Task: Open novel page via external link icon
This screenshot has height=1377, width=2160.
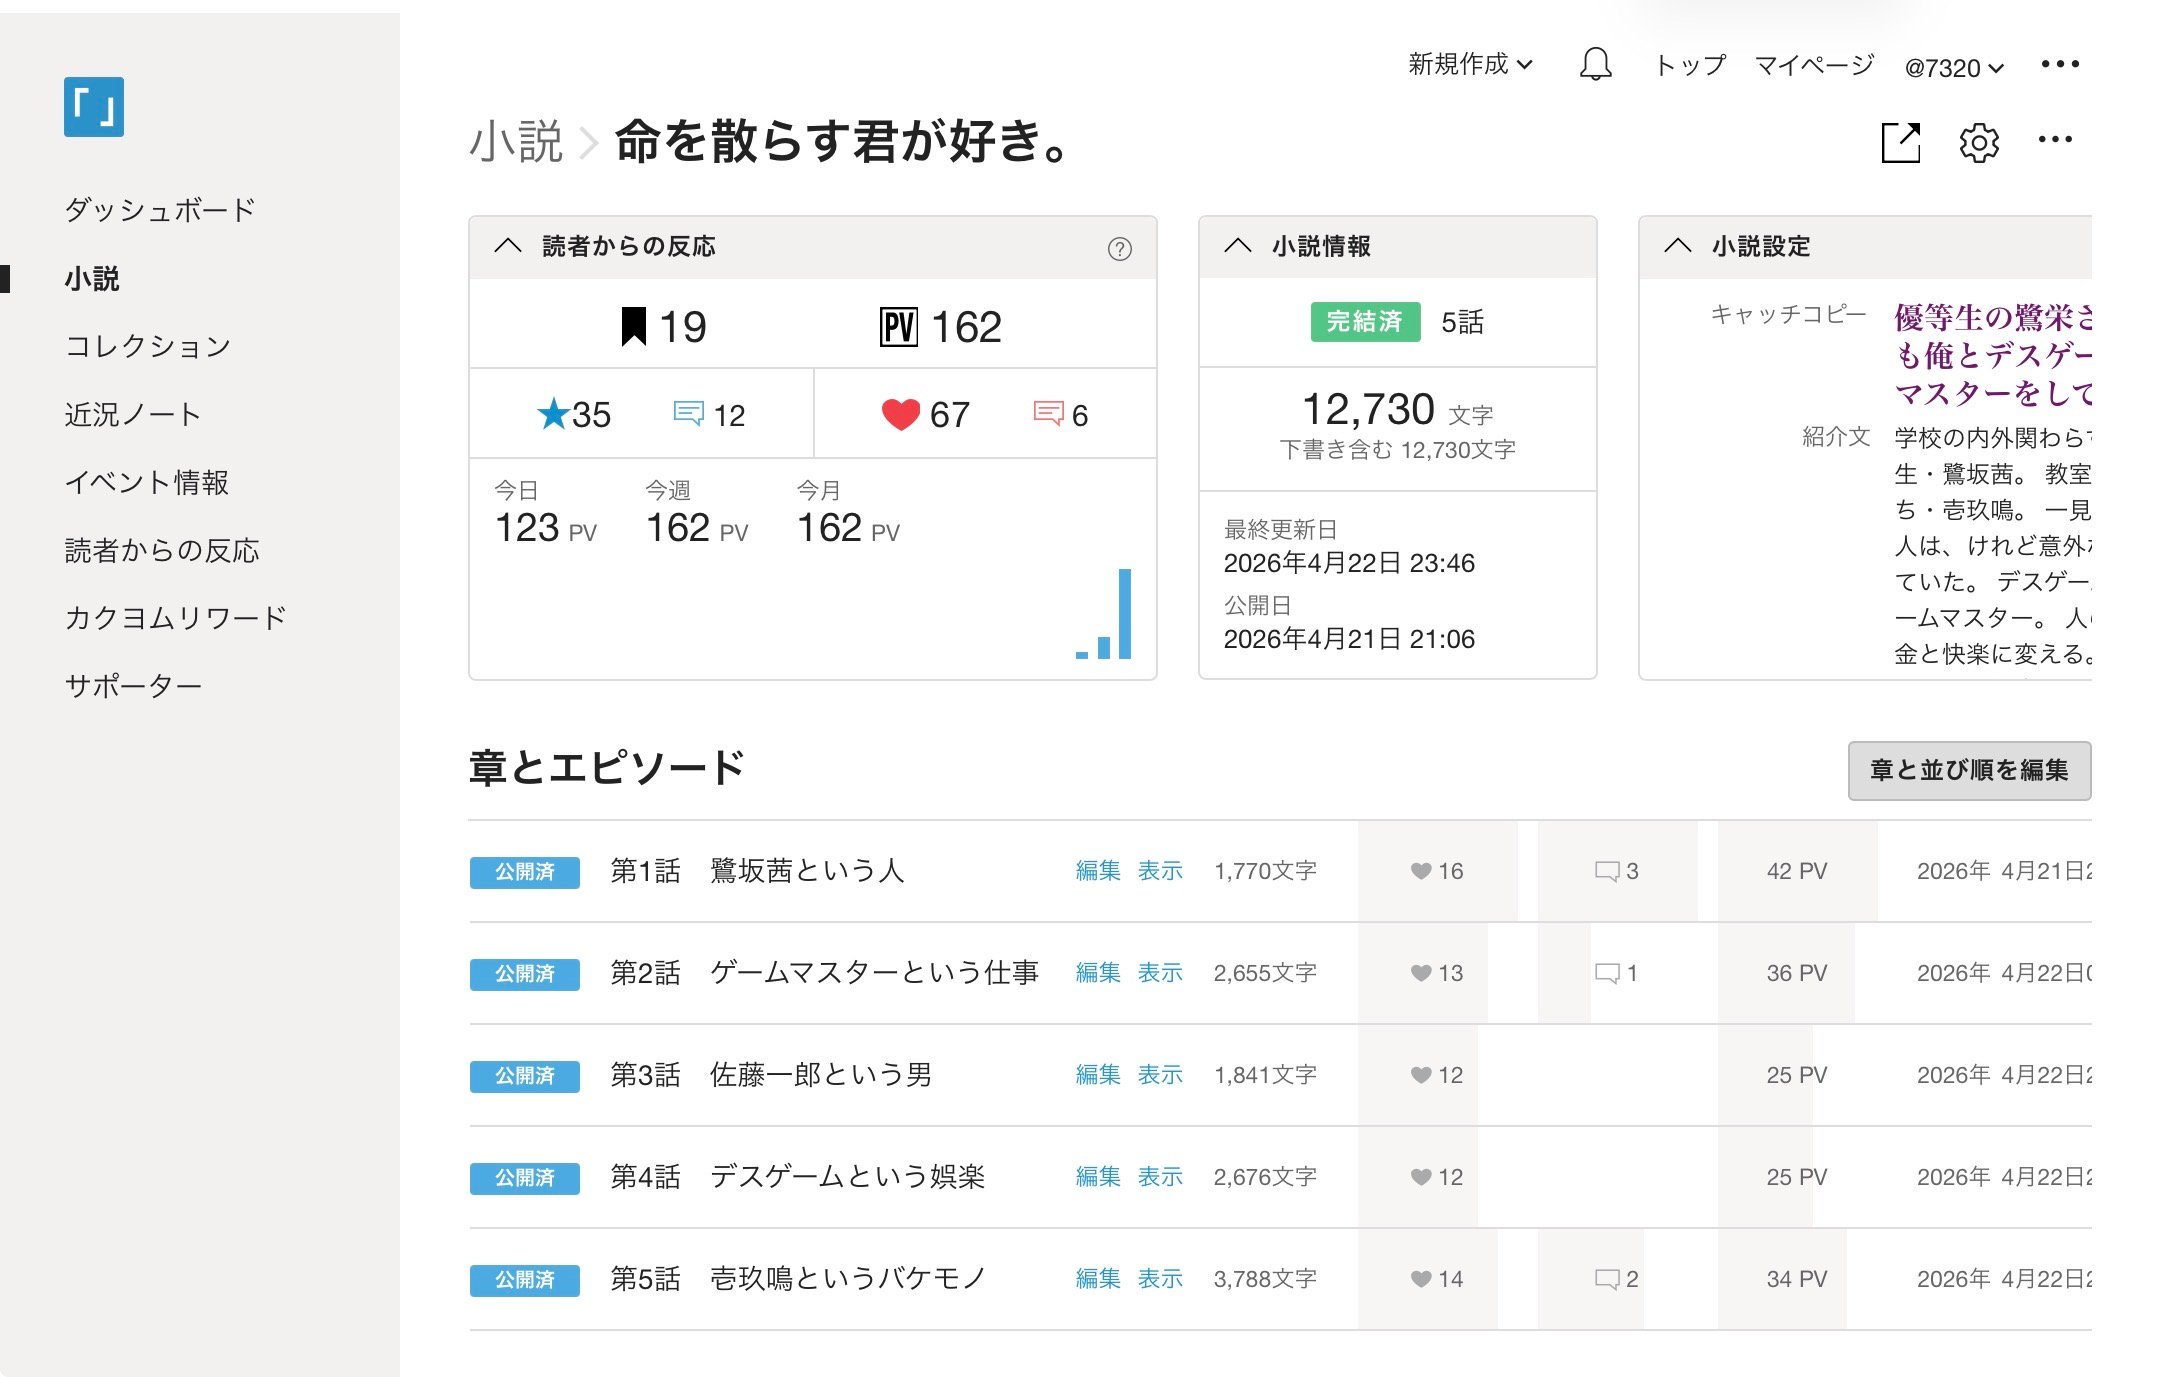Action: 1900,142
